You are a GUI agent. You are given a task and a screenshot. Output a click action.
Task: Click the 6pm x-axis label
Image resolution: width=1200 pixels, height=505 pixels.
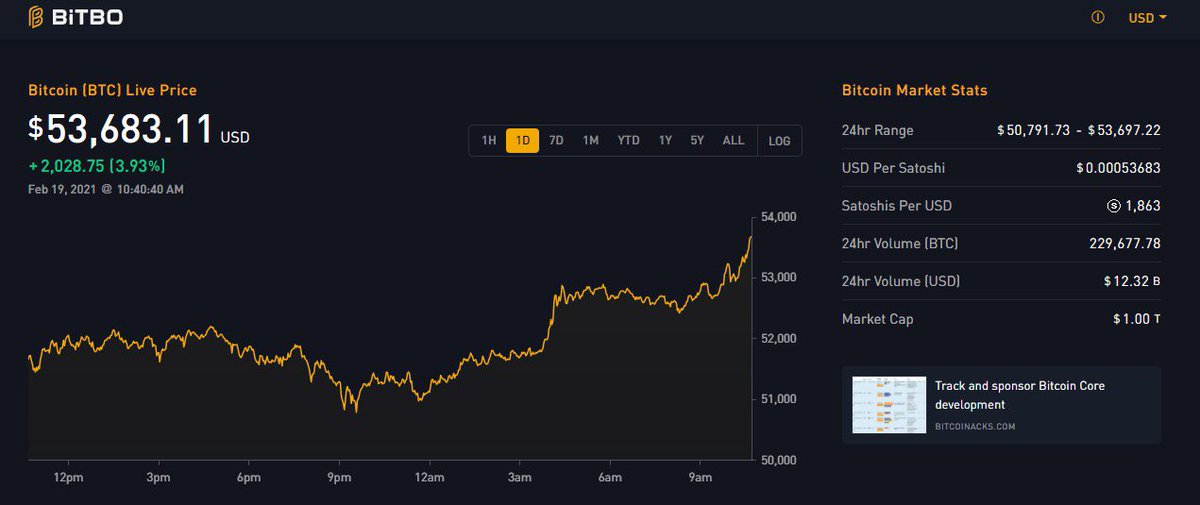click(249, 478)
